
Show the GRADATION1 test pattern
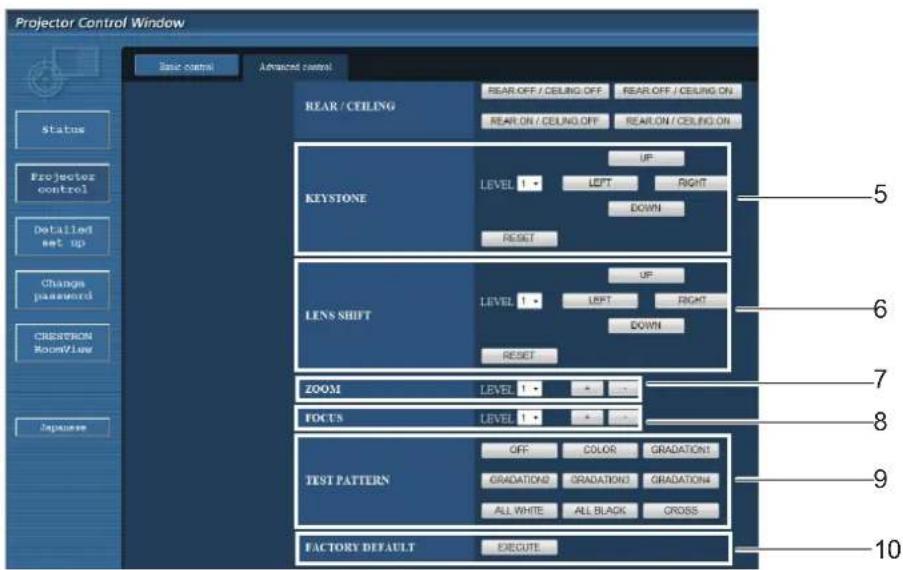[681, 450]
